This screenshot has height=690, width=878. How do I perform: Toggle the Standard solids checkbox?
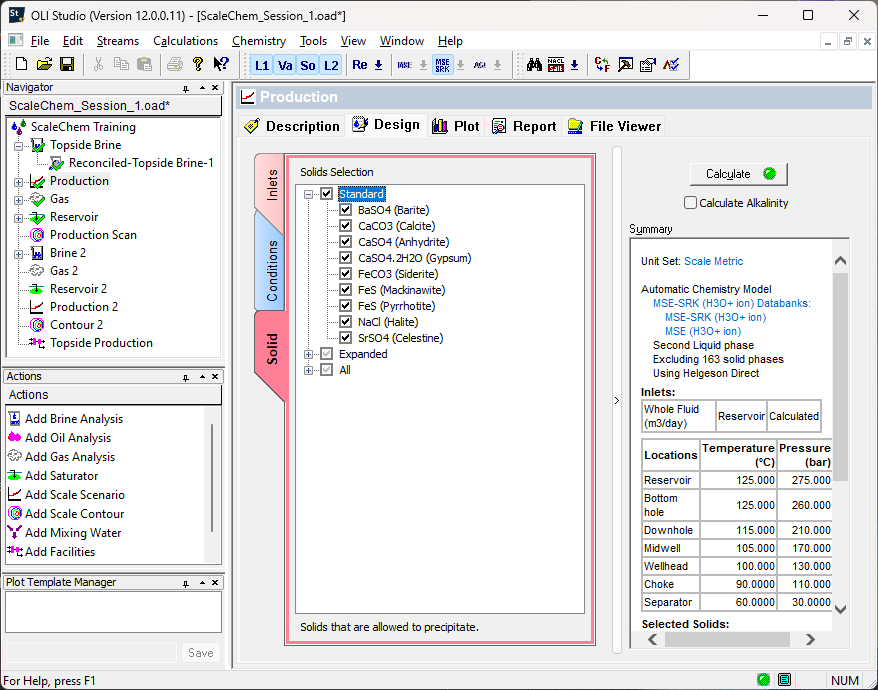[x=327, y=194]
